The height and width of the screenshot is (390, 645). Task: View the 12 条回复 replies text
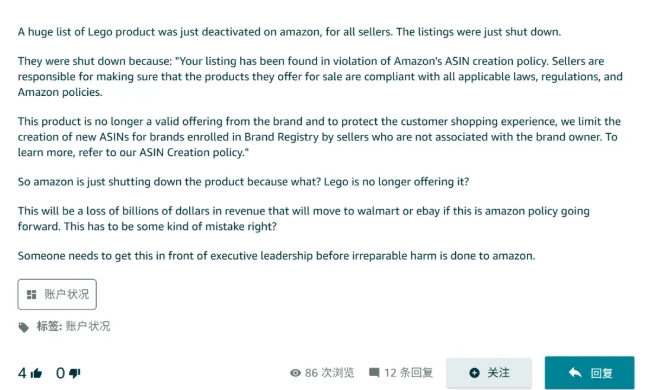click(x=408, y=373)
